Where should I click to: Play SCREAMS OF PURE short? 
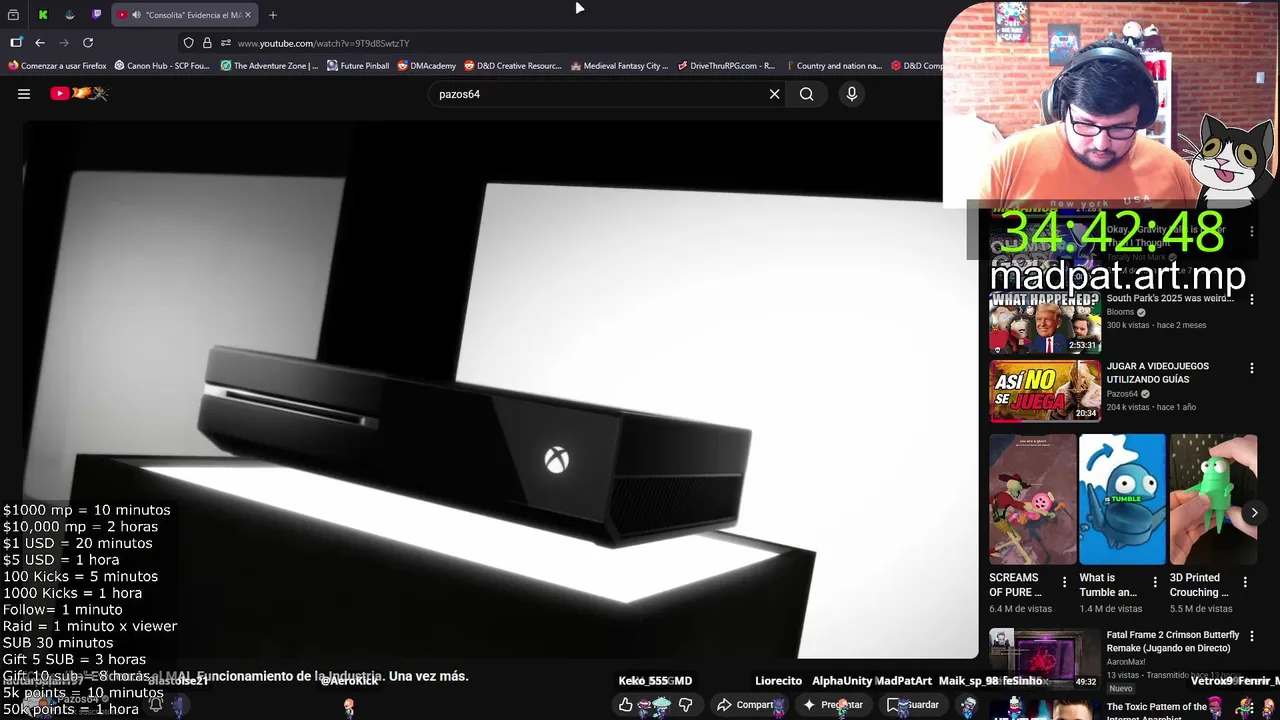[1033, 499]
